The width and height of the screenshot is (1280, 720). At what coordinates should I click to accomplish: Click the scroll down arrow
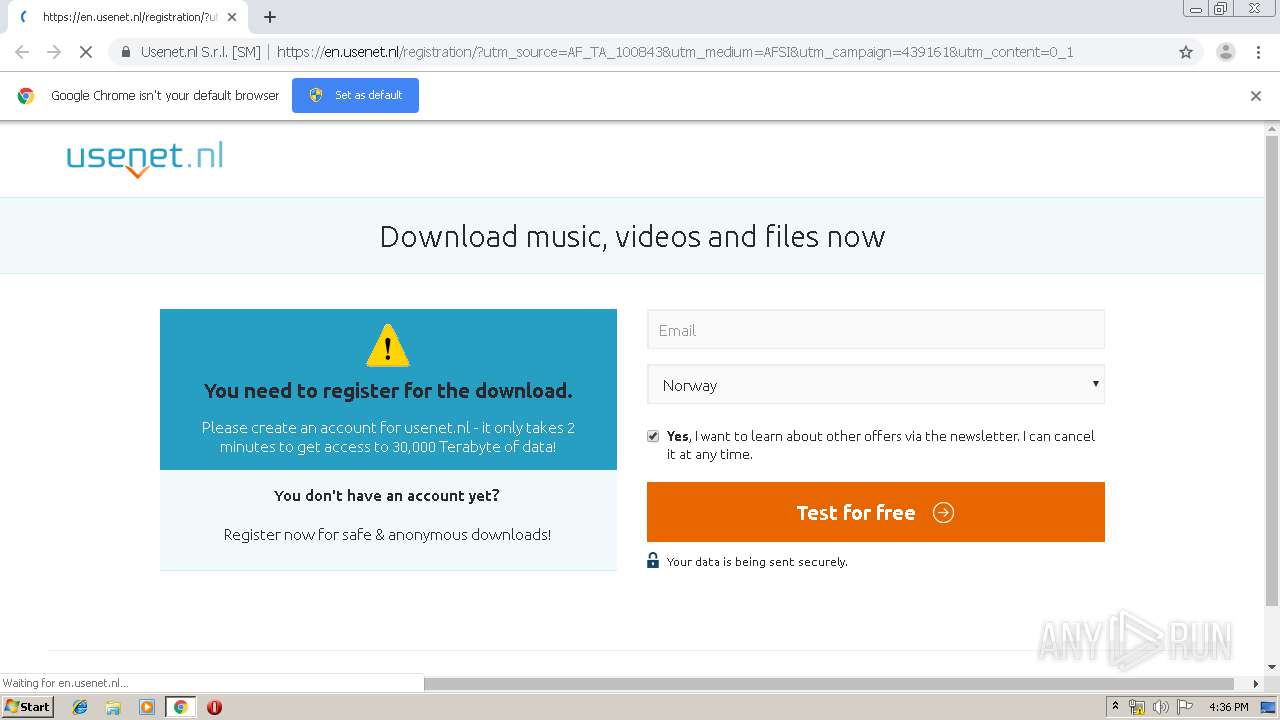[1272, 667]
